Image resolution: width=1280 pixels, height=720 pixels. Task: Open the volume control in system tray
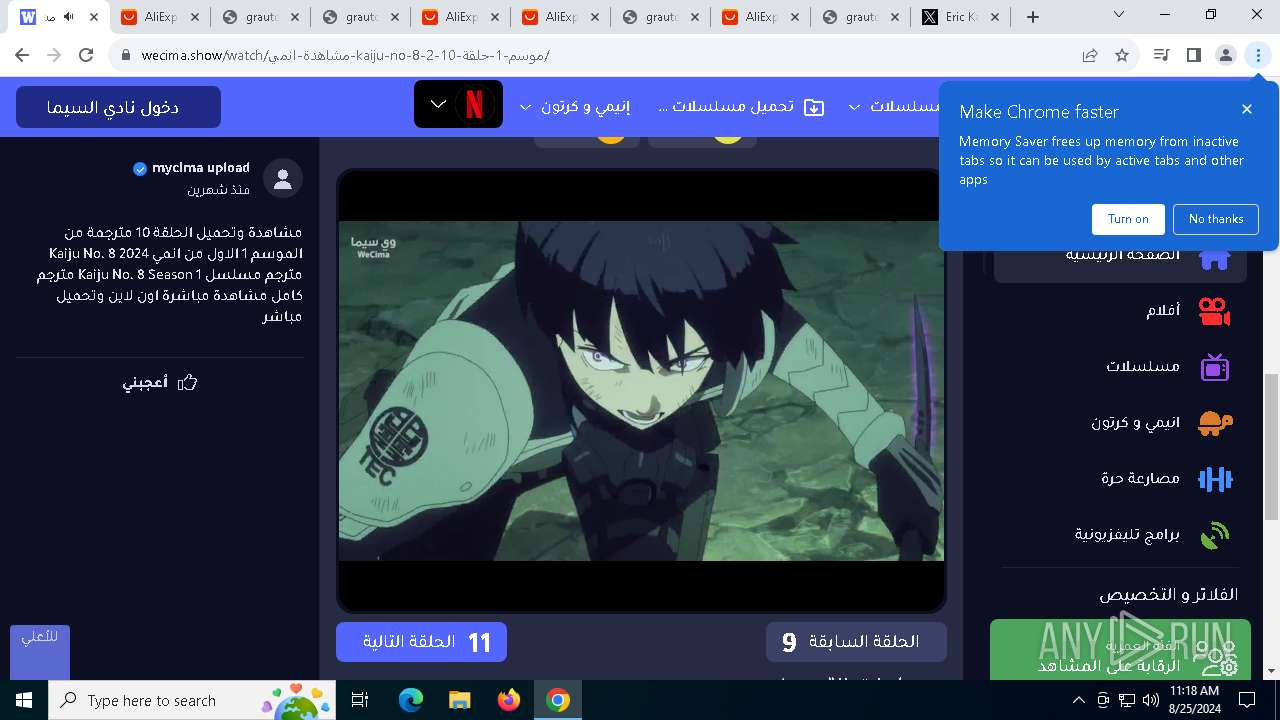tap(1150, 699)
